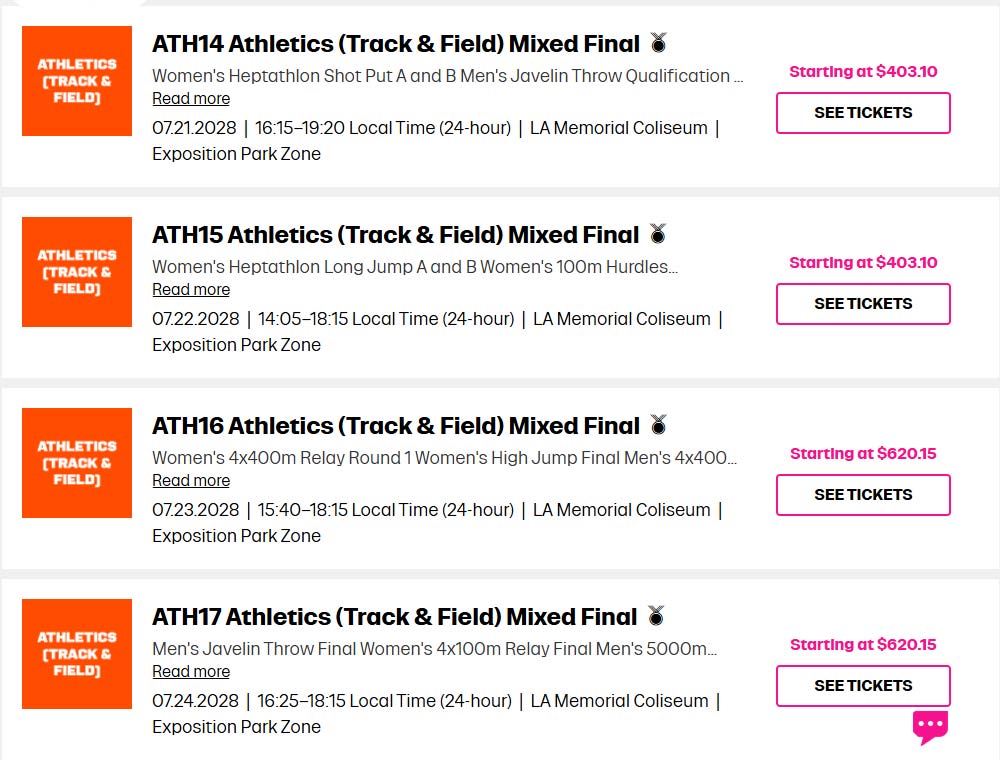
Task: Open the pink chat bubble icon
Action: tap(930, 726)
